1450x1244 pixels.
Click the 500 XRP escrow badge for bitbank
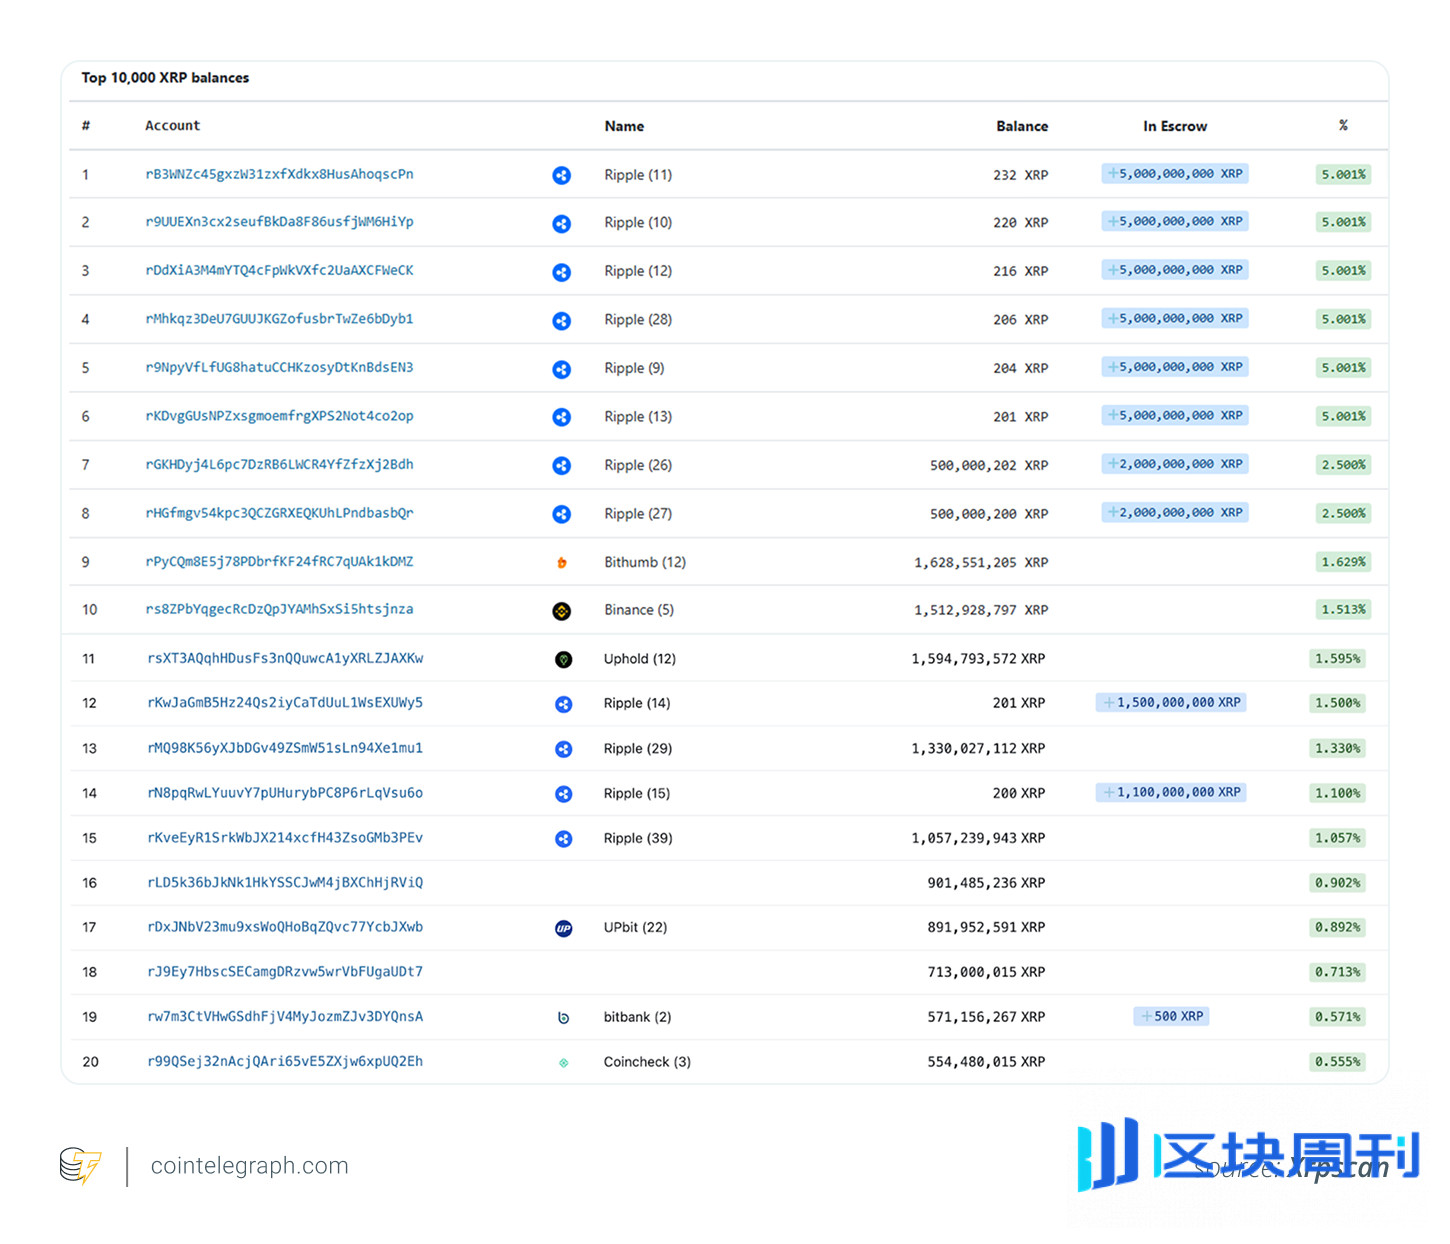click(1172, 1016)
